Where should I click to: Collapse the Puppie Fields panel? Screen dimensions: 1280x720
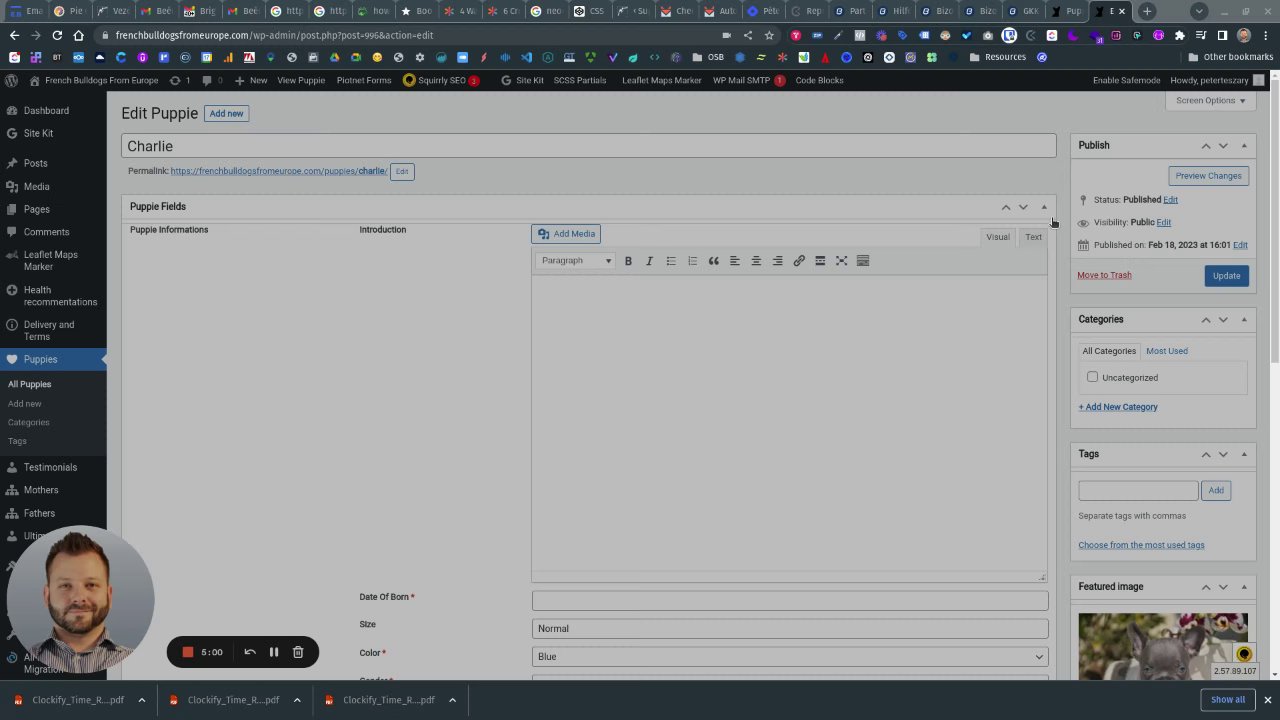[x=1043, y=207]
